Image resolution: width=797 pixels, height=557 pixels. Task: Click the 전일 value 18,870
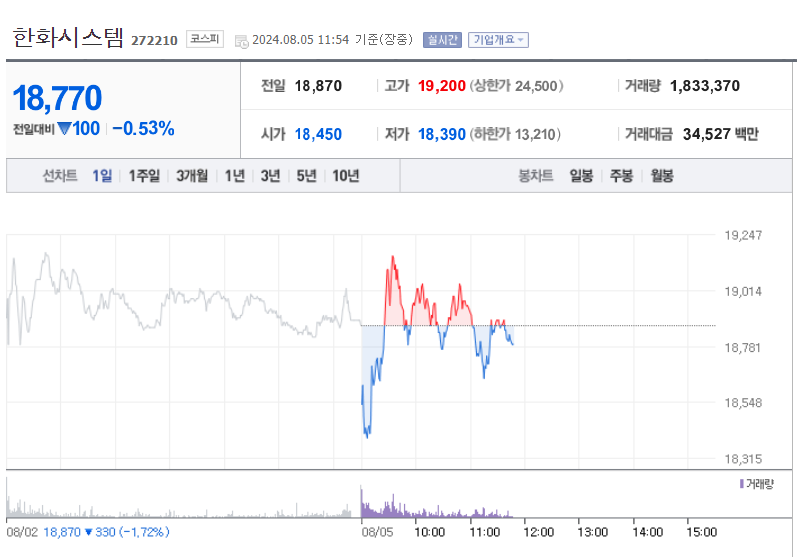point(318,86)
